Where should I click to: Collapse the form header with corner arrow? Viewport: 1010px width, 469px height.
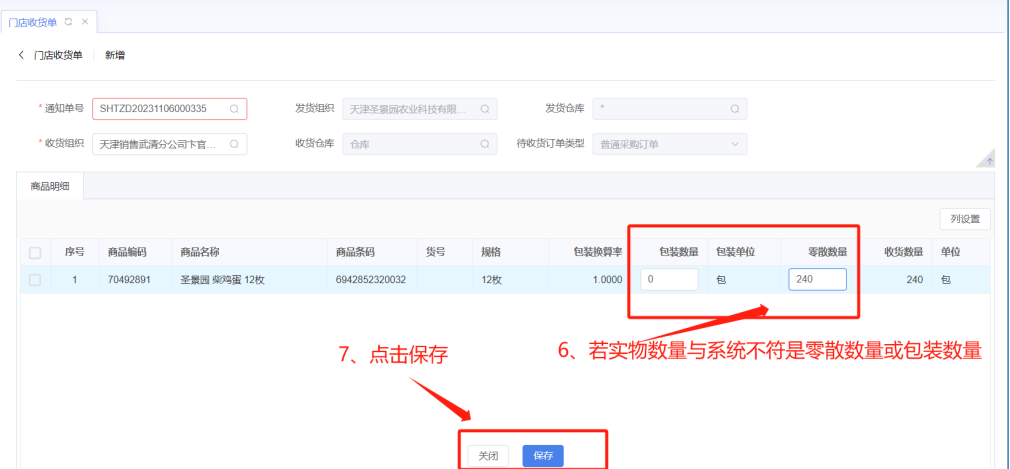pyautogui.click(x=988, y=160)
